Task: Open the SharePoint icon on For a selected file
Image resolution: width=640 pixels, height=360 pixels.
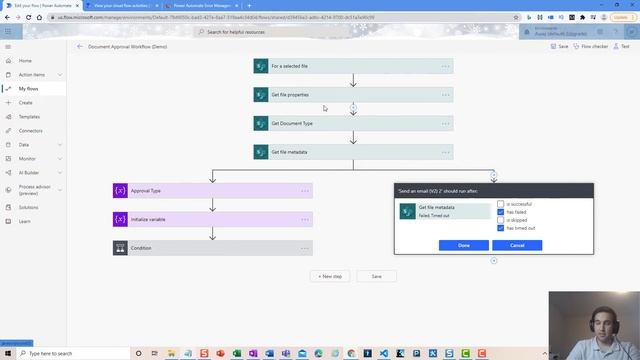Action: [x=260, y=66]
